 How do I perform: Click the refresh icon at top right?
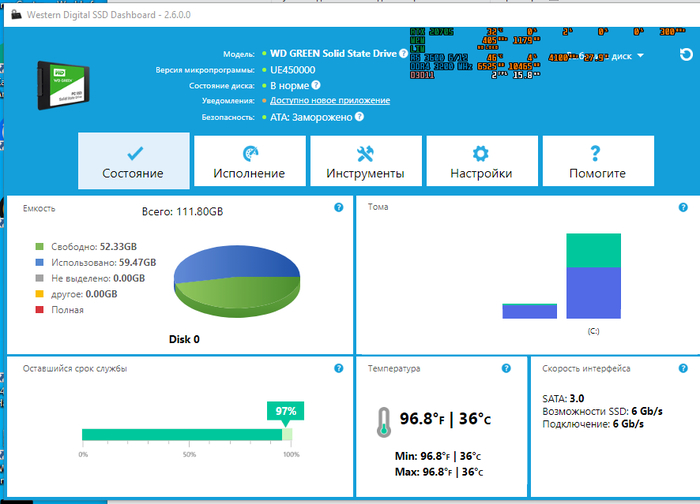(x=685, y=55)
